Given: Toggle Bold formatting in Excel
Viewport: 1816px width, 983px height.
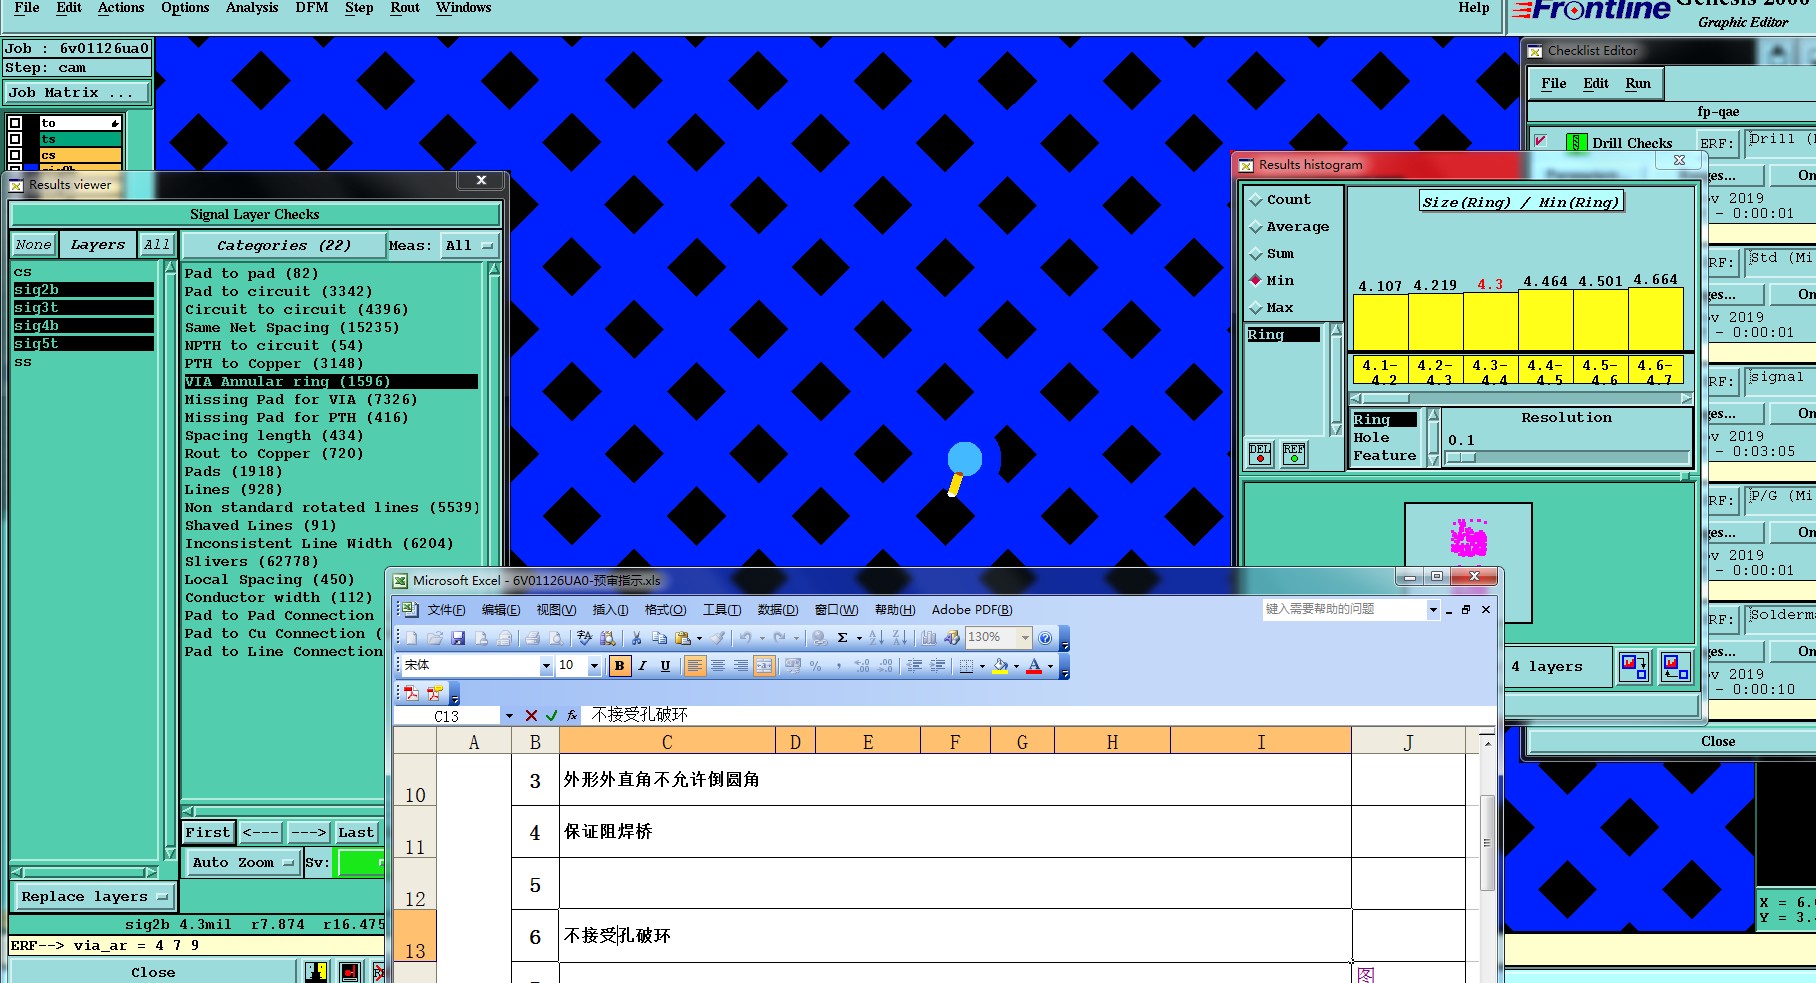Looking at the screenshot, I should click(x=620, y=666).
